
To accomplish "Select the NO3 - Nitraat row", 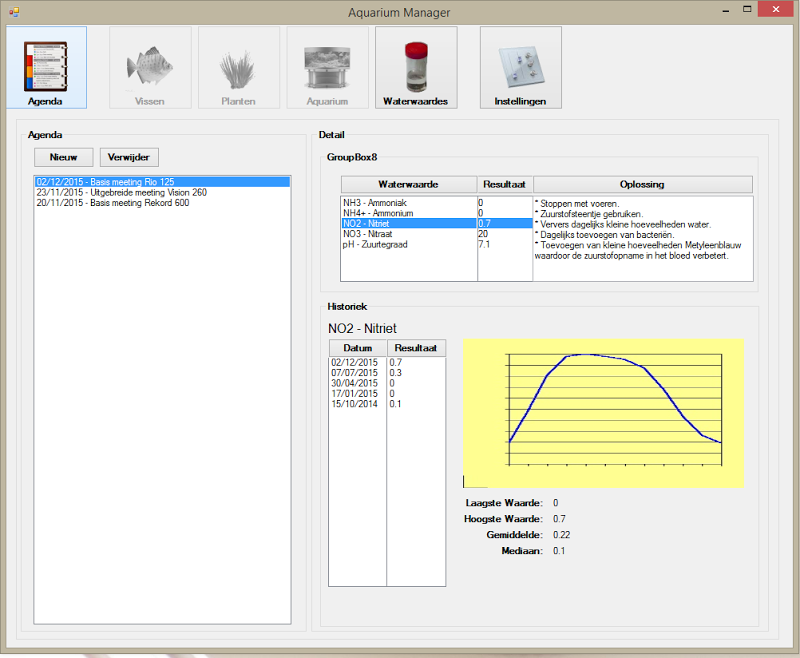I will 400,234.
